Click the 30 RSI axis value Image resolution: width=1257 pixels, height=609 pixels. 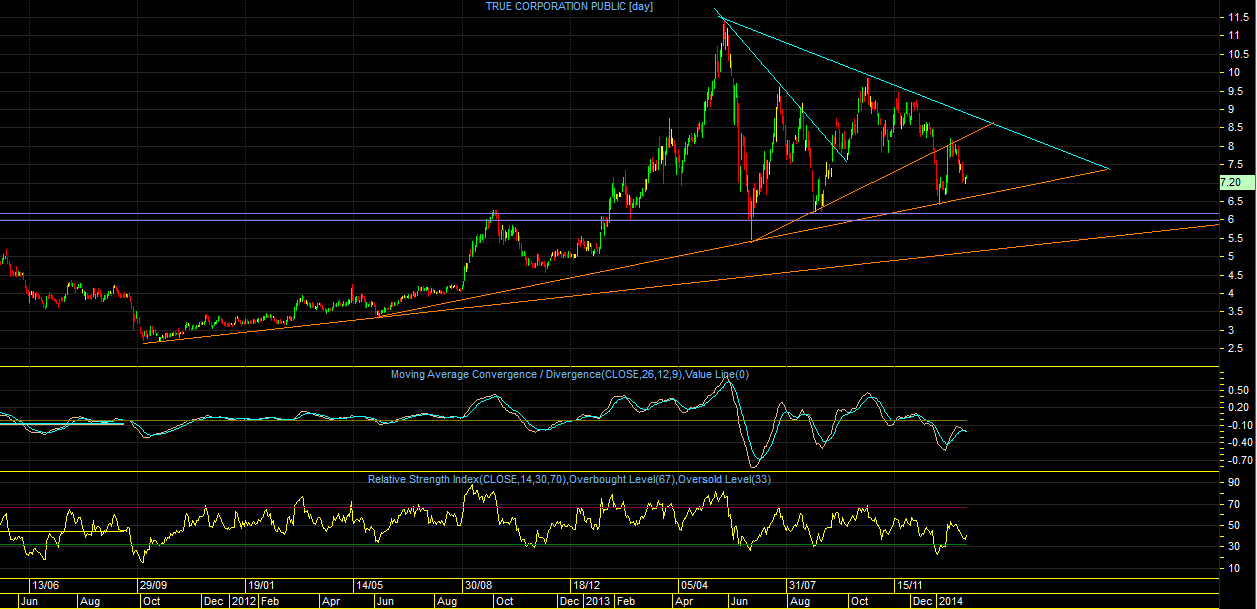click(1233, 546)
